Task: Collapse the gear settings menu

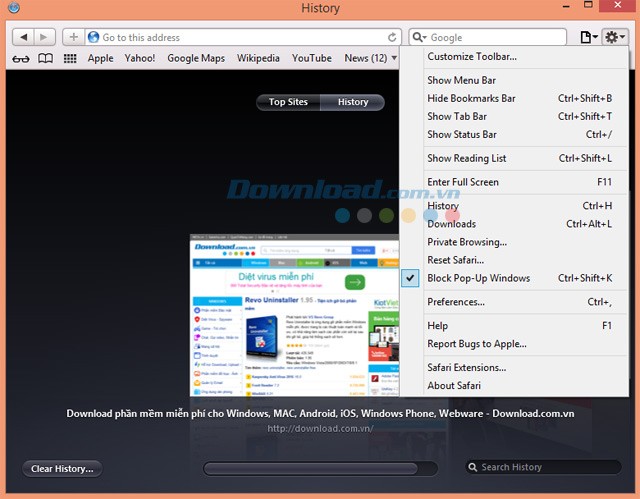Action: point(615,37)
